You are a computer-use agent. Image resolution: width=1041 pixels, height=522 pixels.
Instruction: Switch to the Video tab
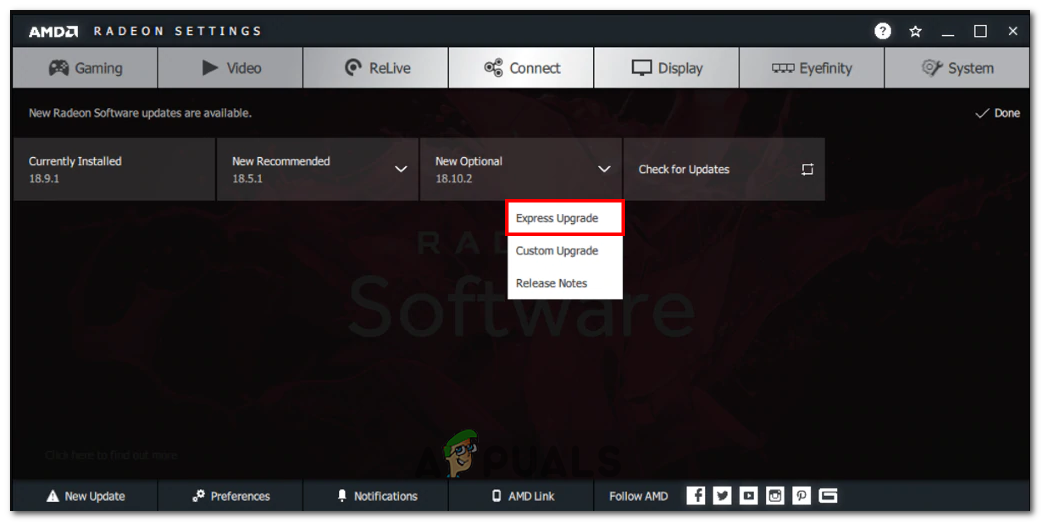(230, 68)
